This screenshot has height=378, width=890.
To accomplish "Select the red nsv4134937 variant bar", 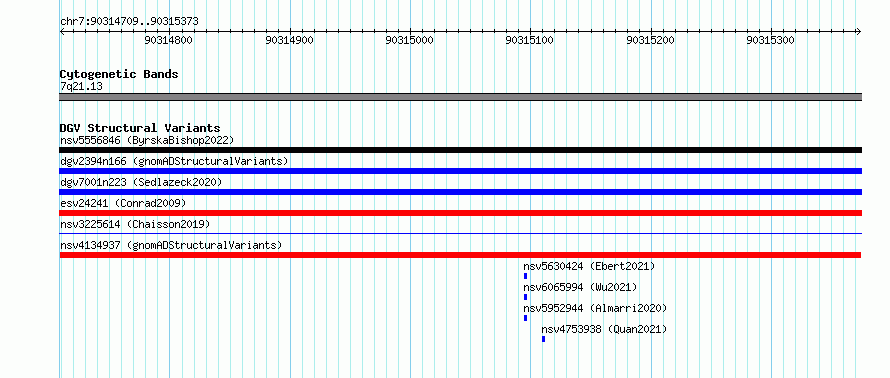I will tap(460, 255).
